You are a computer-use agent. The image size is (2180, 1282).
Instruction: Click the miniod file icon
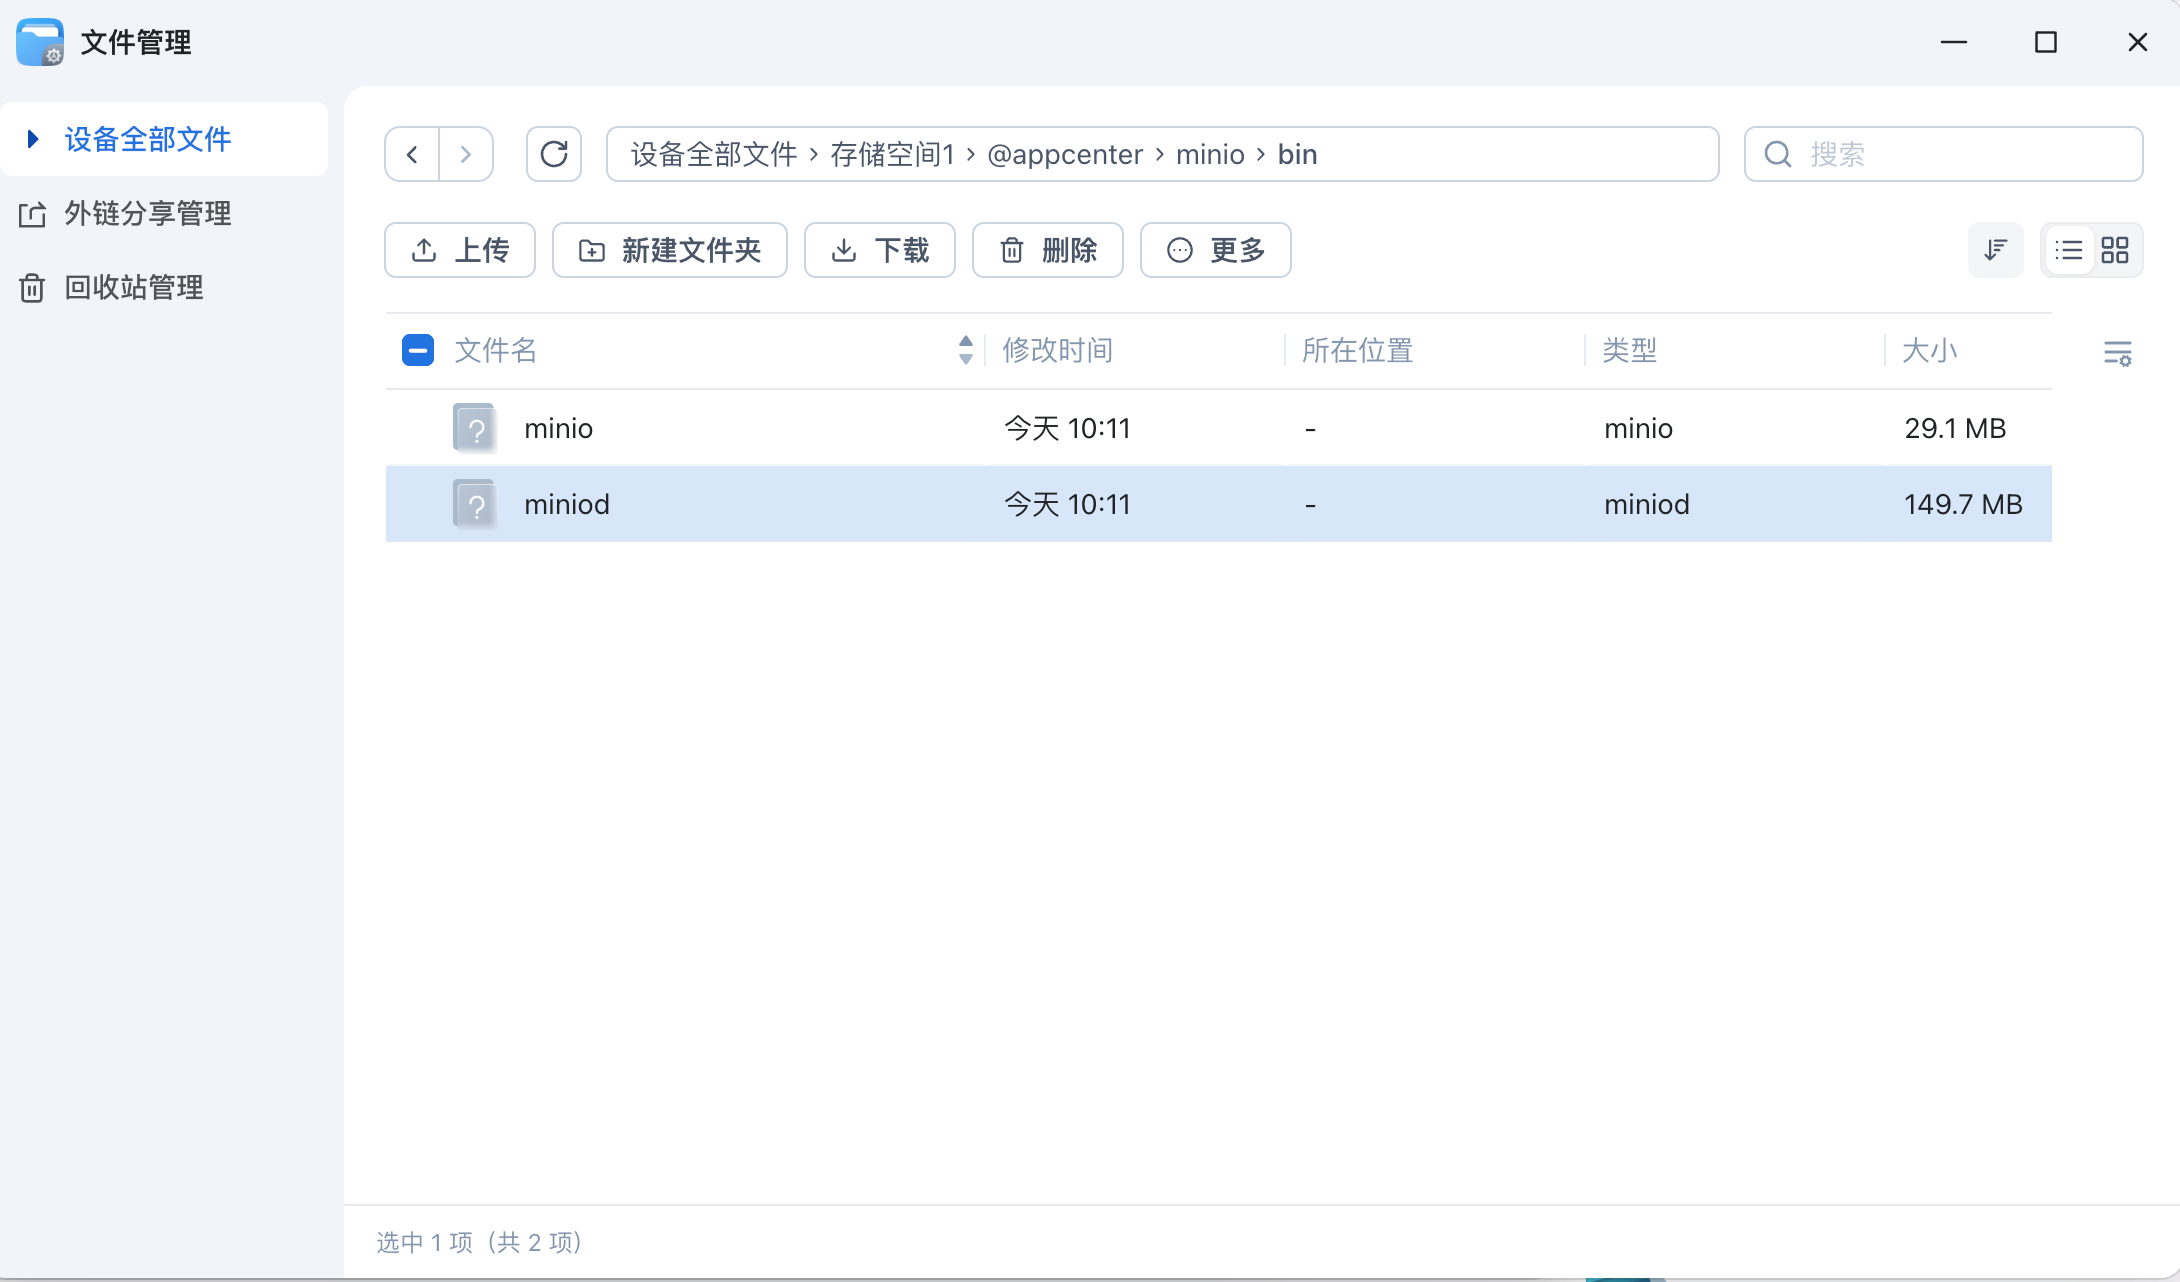[x=475, y=504]
